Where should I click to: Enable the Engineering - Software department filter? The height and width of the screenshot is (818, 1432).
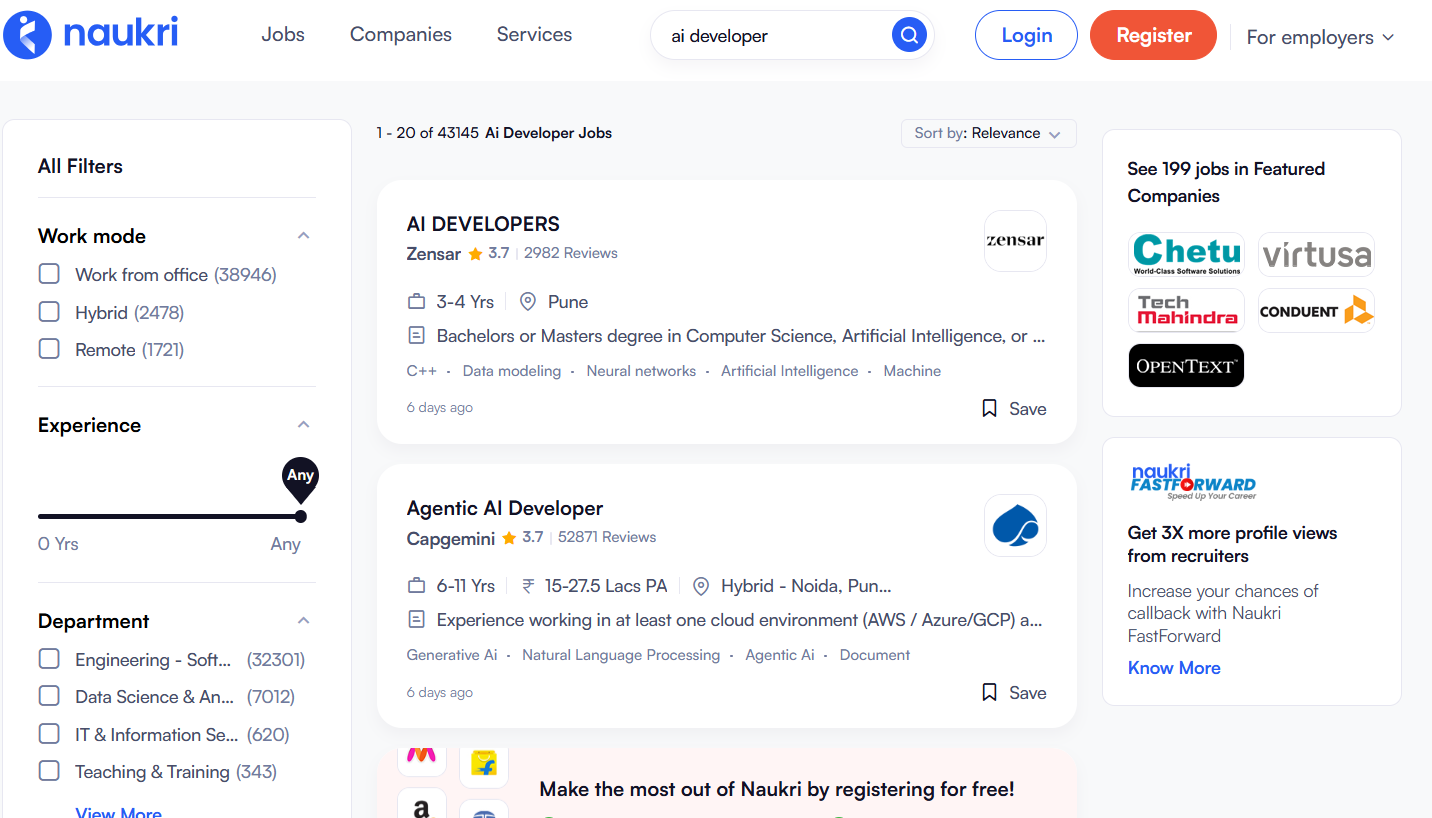click(48, 659)
